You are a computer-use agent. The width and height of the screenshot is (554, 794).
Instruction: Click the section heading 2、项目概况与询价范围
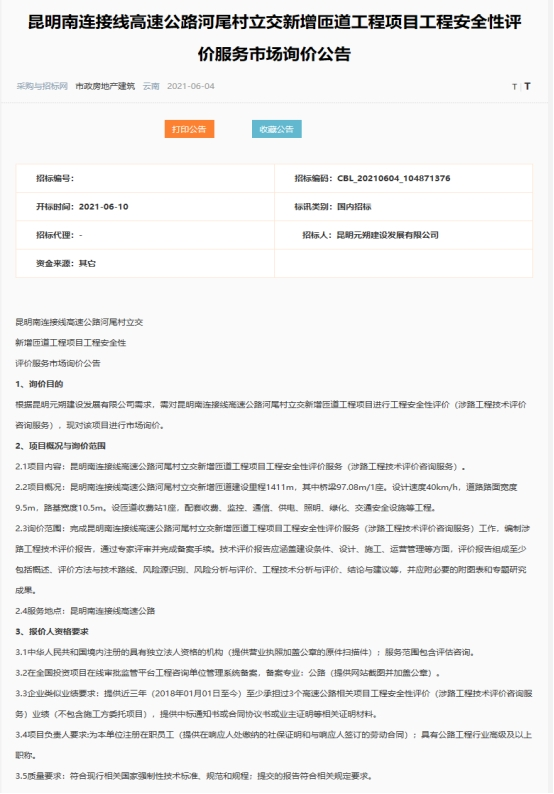60,446
